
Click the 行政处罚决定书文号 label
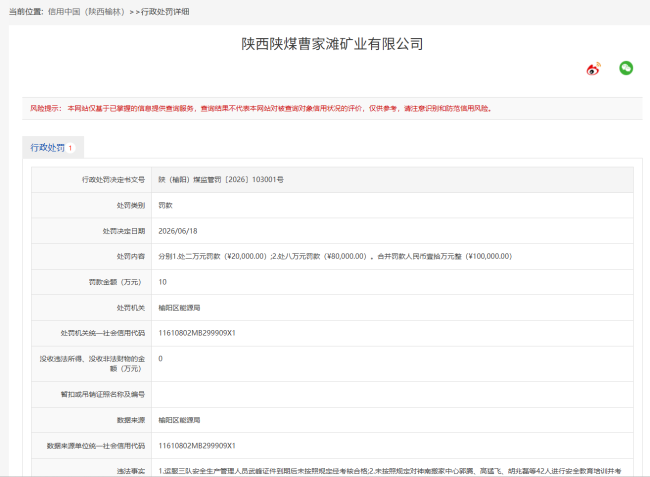[x=113, y=179]
